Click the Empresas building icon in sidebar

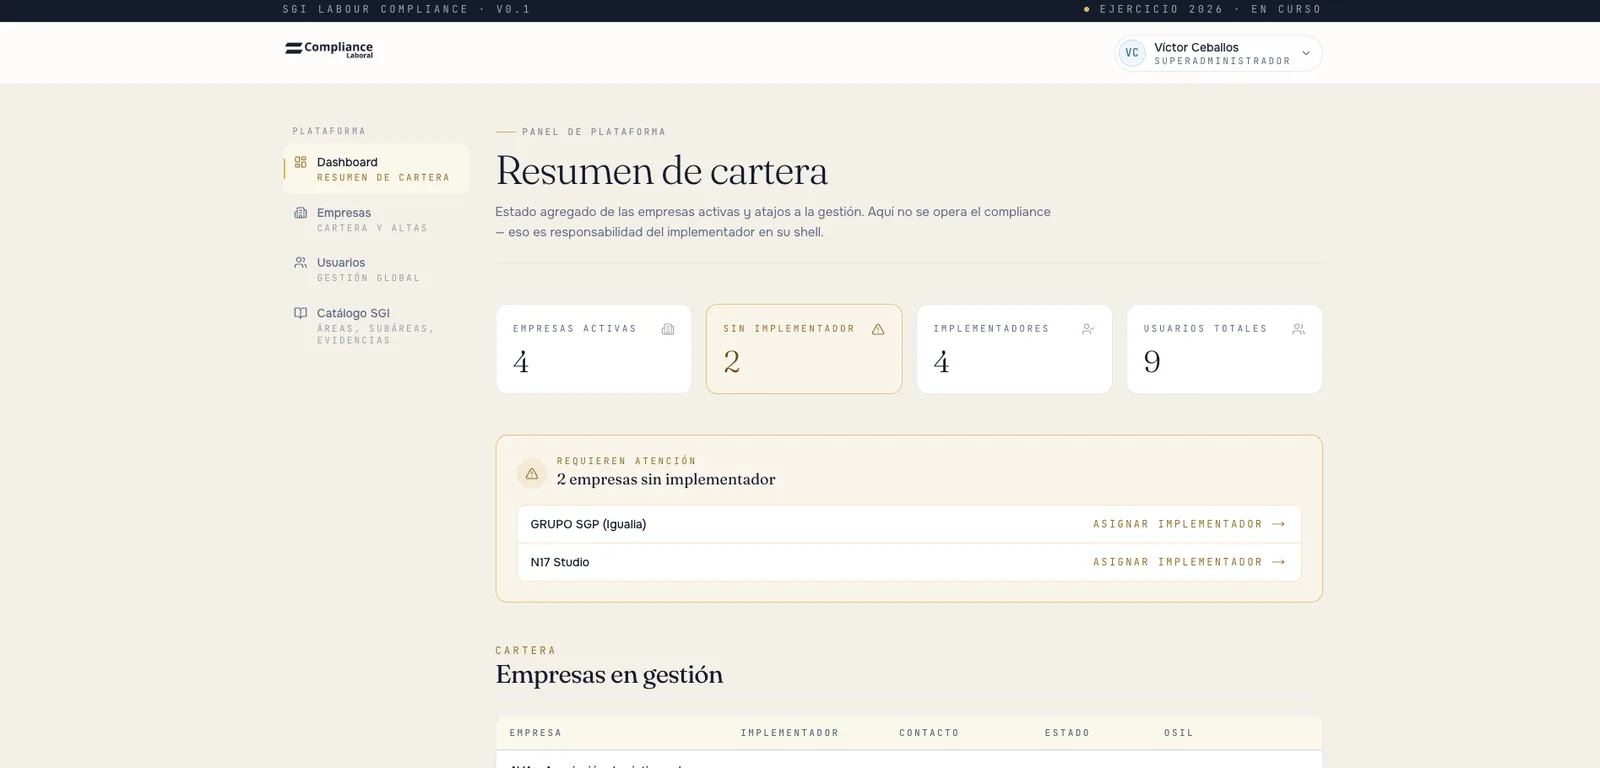(x=300, y=212)
